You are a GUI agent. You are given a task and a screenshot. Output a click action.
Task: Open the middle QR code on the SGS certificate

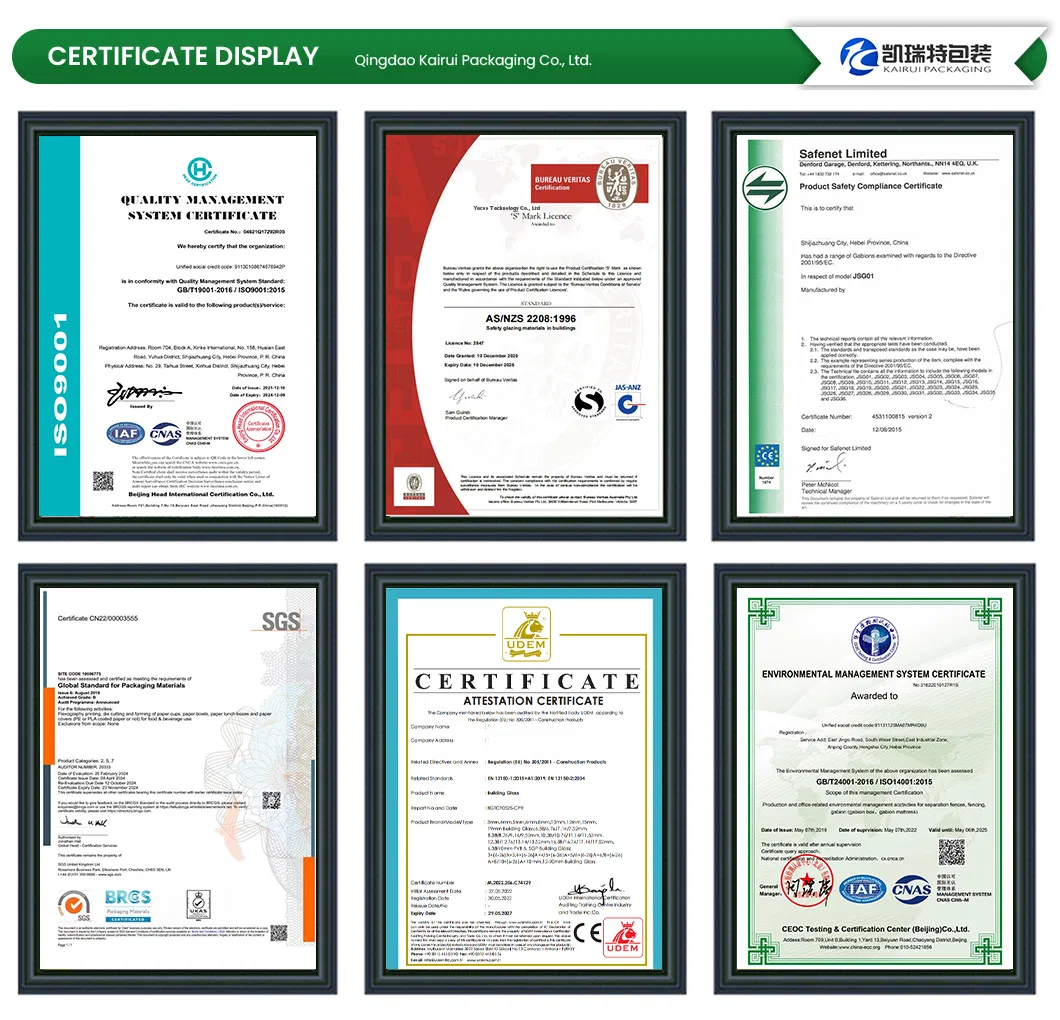[x=271, y=801]
